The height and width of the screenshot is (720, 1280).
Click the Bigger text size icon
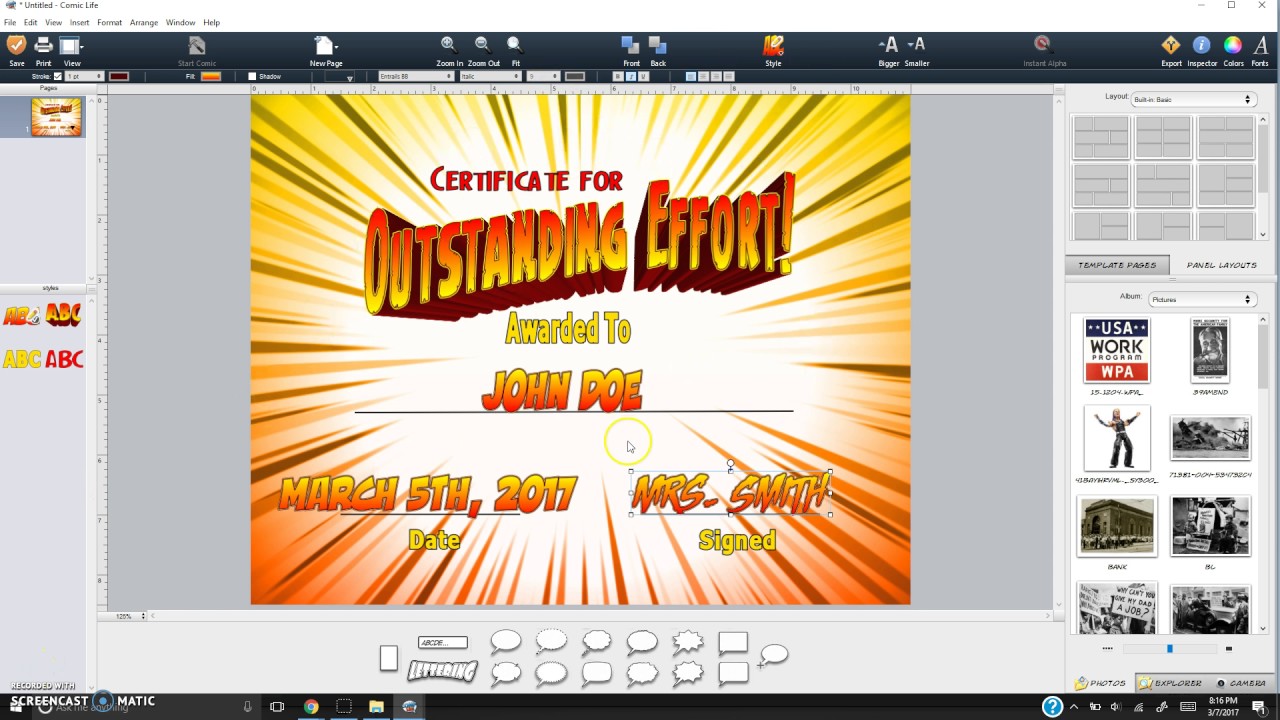click(x=888, y=46)
